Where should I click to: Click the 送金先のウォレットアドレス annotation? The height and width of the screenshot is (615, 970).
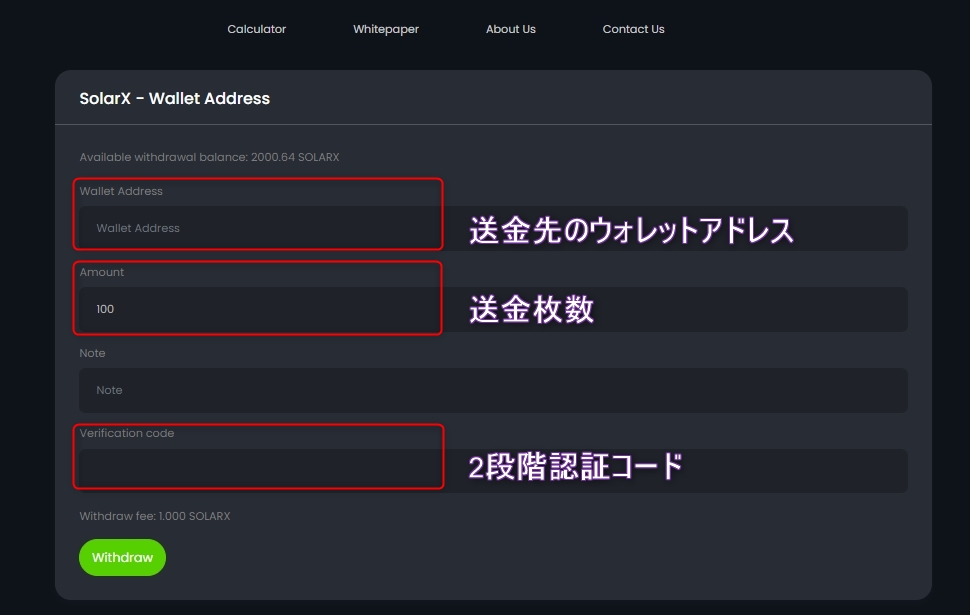(x=631, y=231)
